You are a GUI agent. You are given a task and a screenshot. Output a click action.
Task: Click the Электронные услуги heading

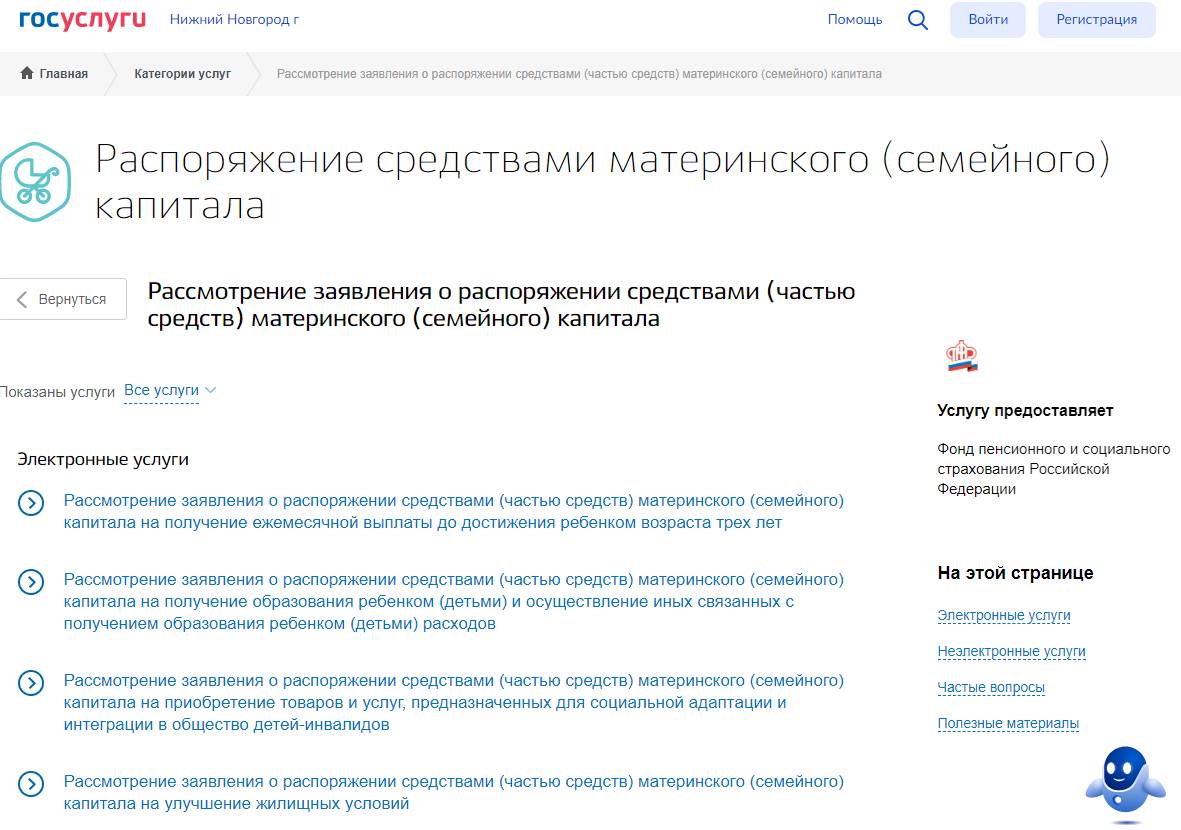point(103,459)
